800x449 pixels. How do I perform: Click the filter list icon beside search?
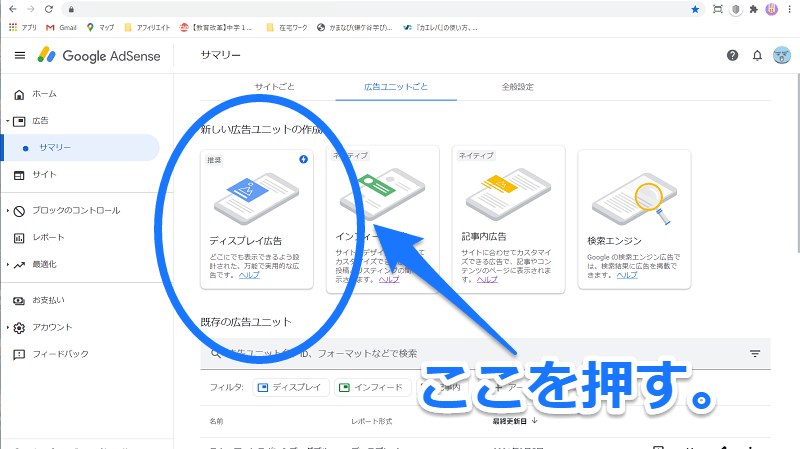(755, 354)
